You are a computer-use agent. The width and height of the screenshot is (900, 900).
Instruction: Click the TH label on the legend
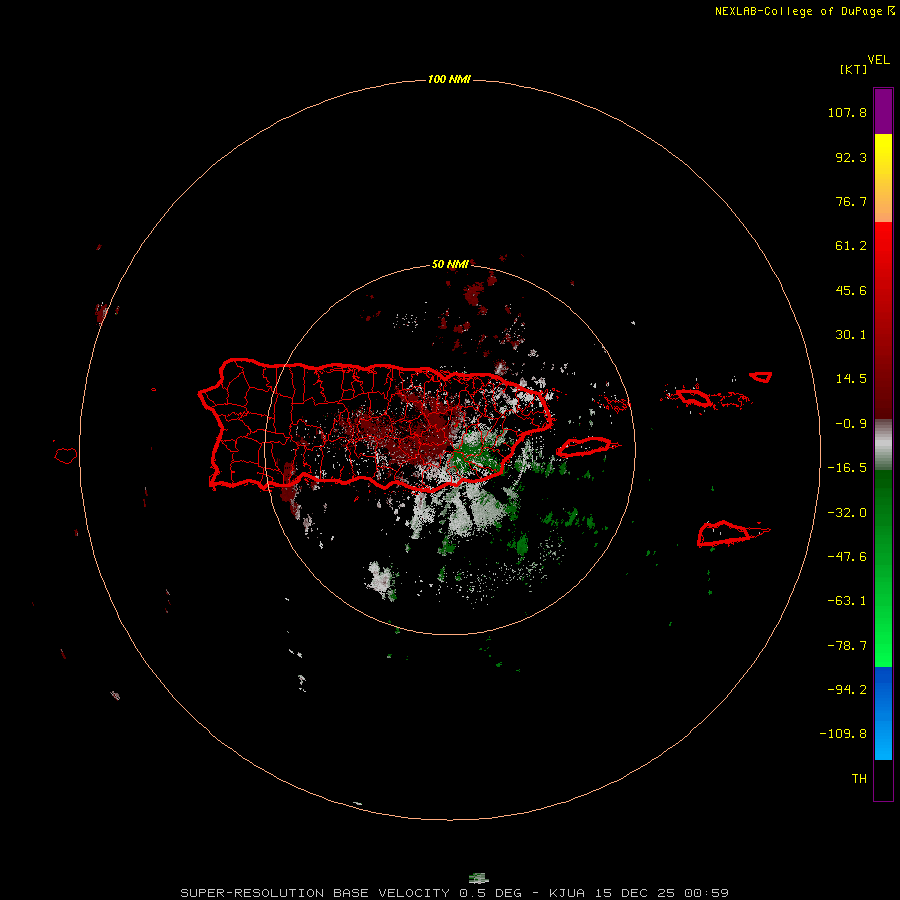(x=859, y=779)
